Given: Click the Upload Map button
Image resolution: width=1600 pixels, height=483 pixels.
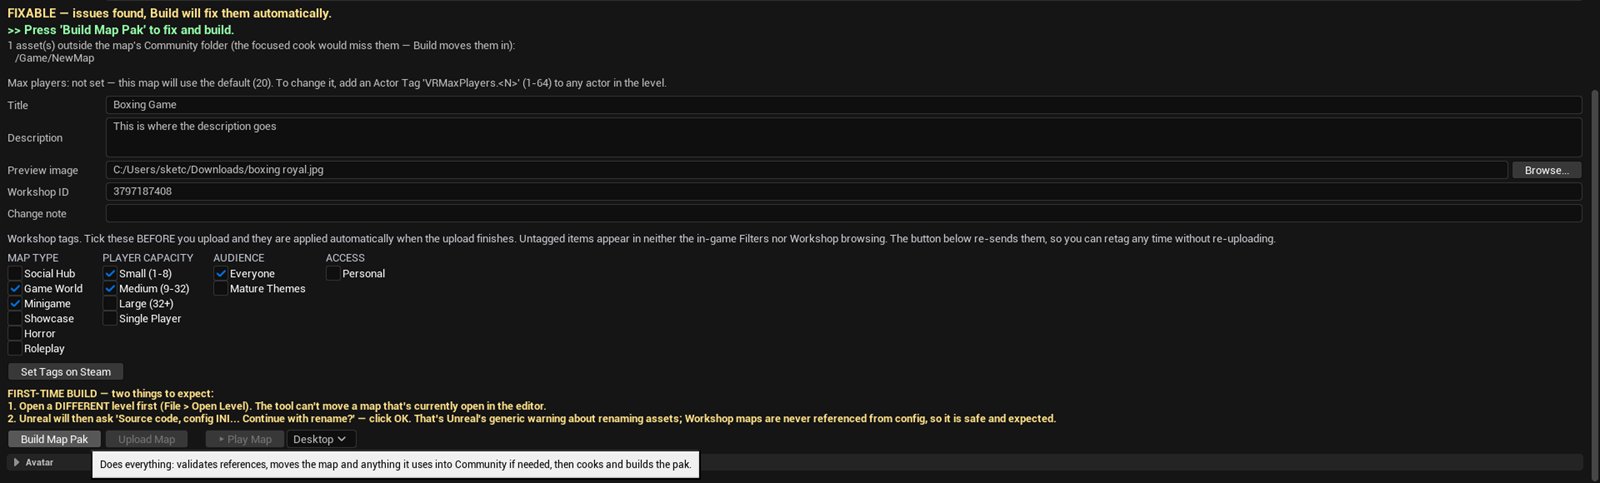Looking at the screenshot, I should point(146,439).
